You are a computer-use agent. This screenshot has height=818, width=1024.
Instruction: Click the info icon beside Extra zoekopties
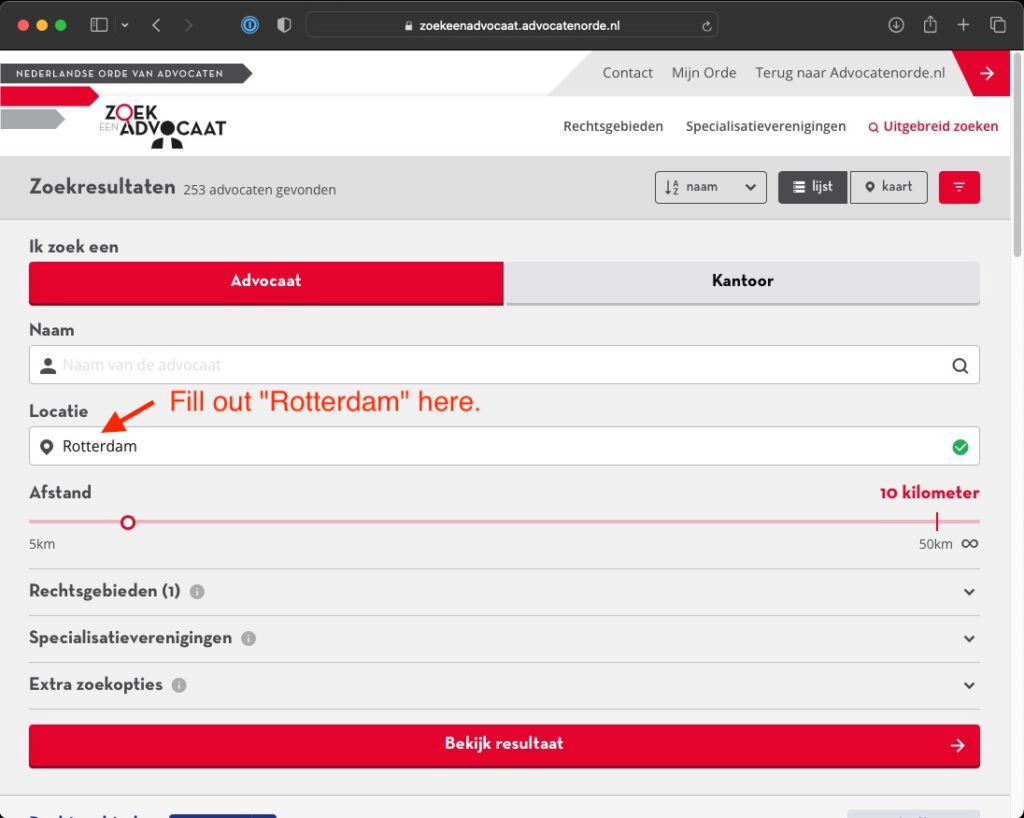pos(179,686)
